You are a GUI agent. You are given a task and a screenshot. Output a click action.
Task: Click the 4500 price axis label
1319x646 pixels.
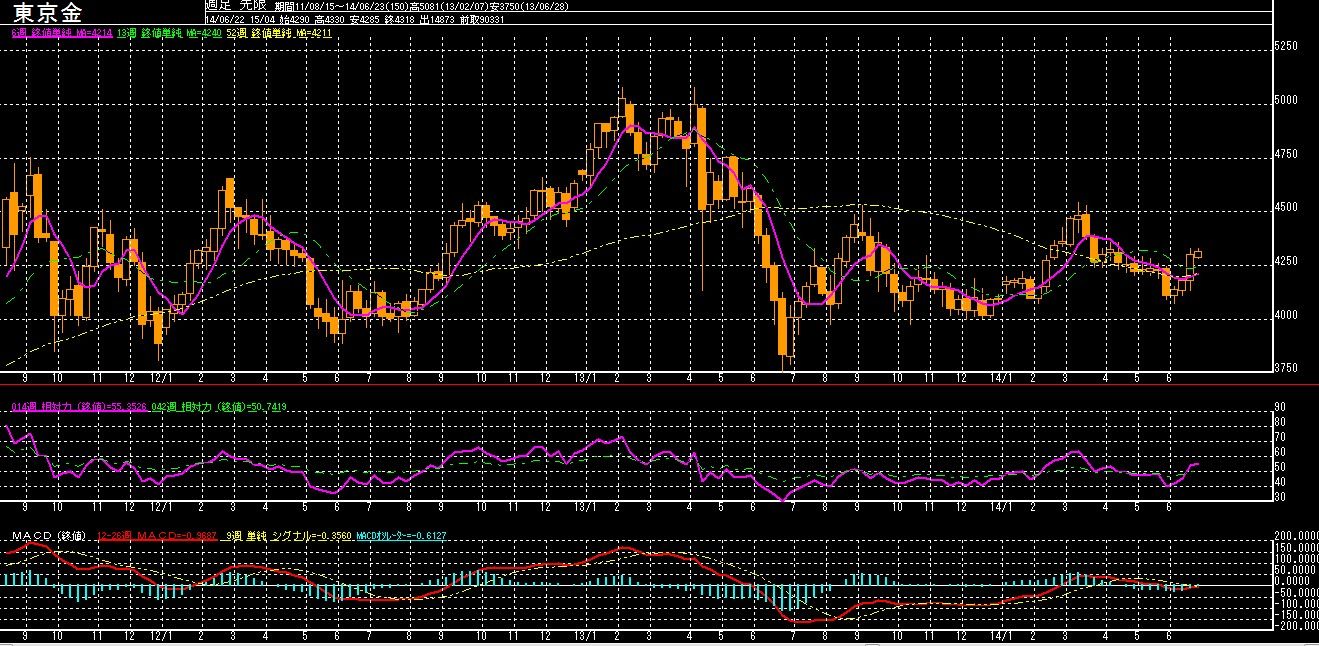pyautogui.click(x=1286, y=208)
